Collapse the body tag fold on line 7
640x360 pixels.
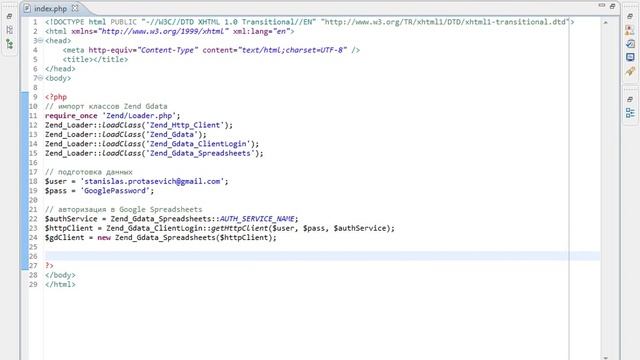(40, 78)
